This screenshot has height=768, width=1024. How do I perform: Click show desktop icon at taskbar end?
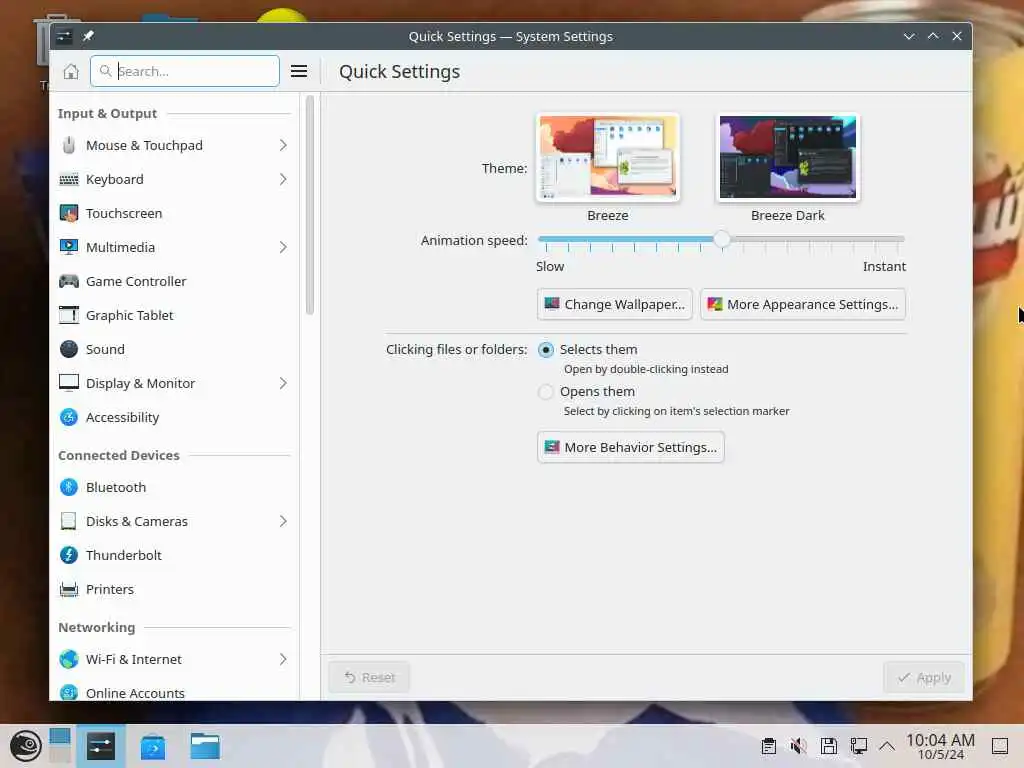[1000, 746]
